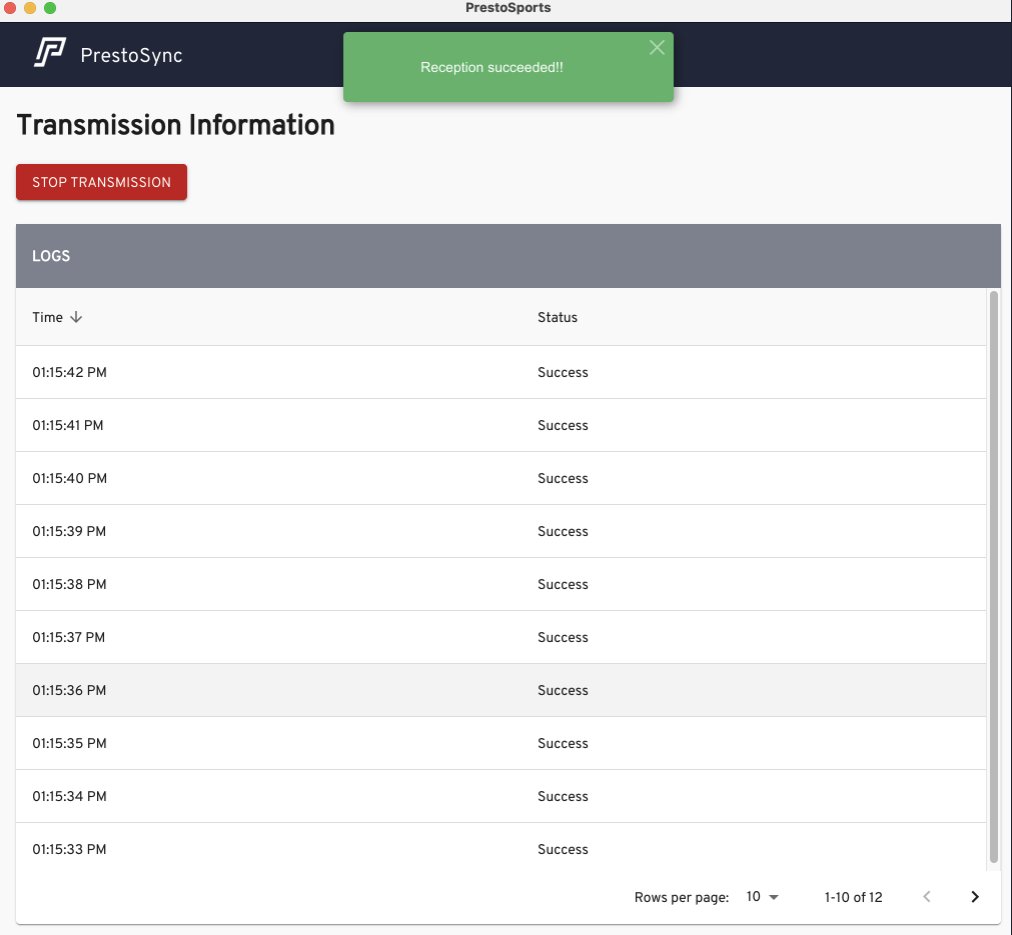Go to previous page of logs

click(927, 897)
